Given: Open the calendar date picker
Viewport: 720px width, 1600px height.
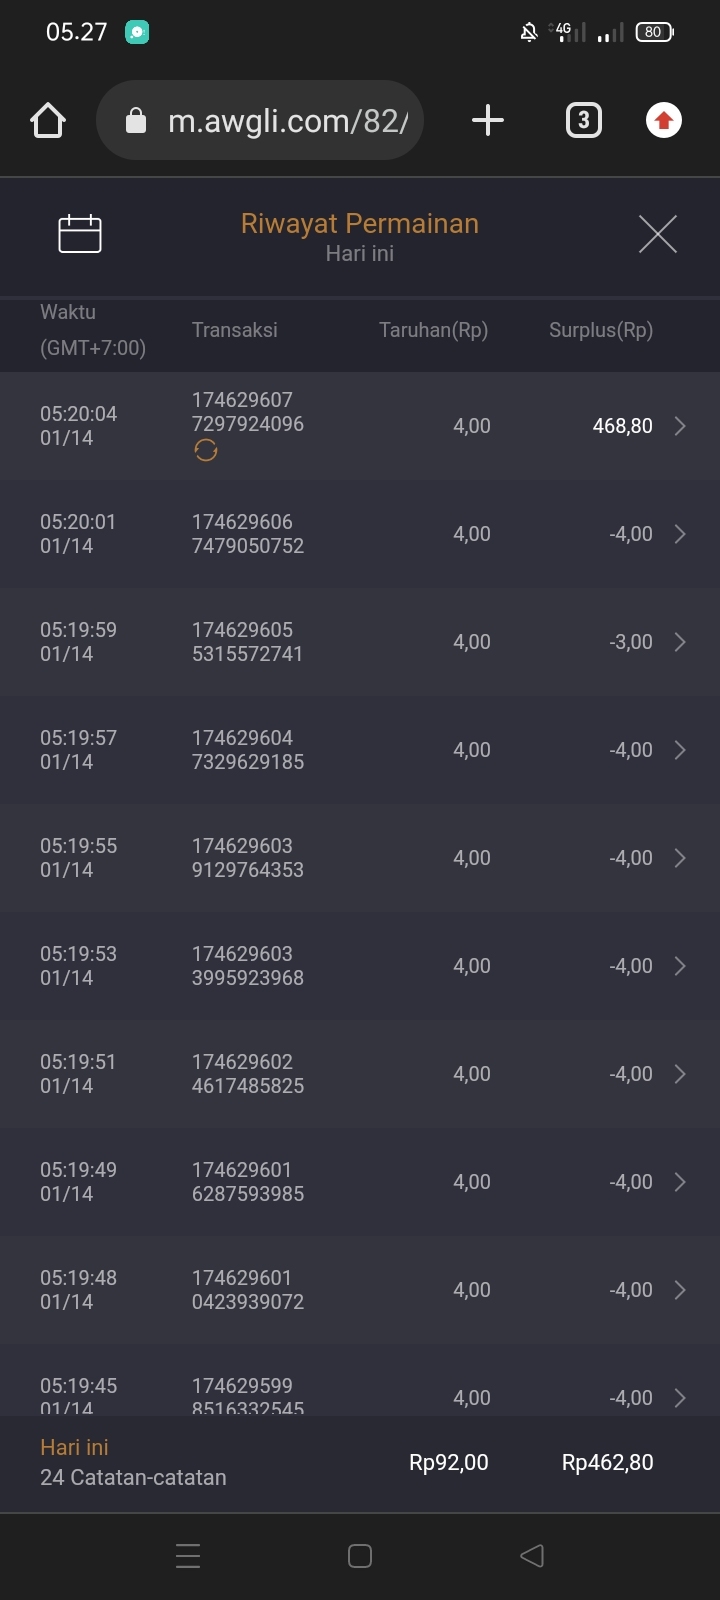Looking at the screenshot, I should click(80, 234).
